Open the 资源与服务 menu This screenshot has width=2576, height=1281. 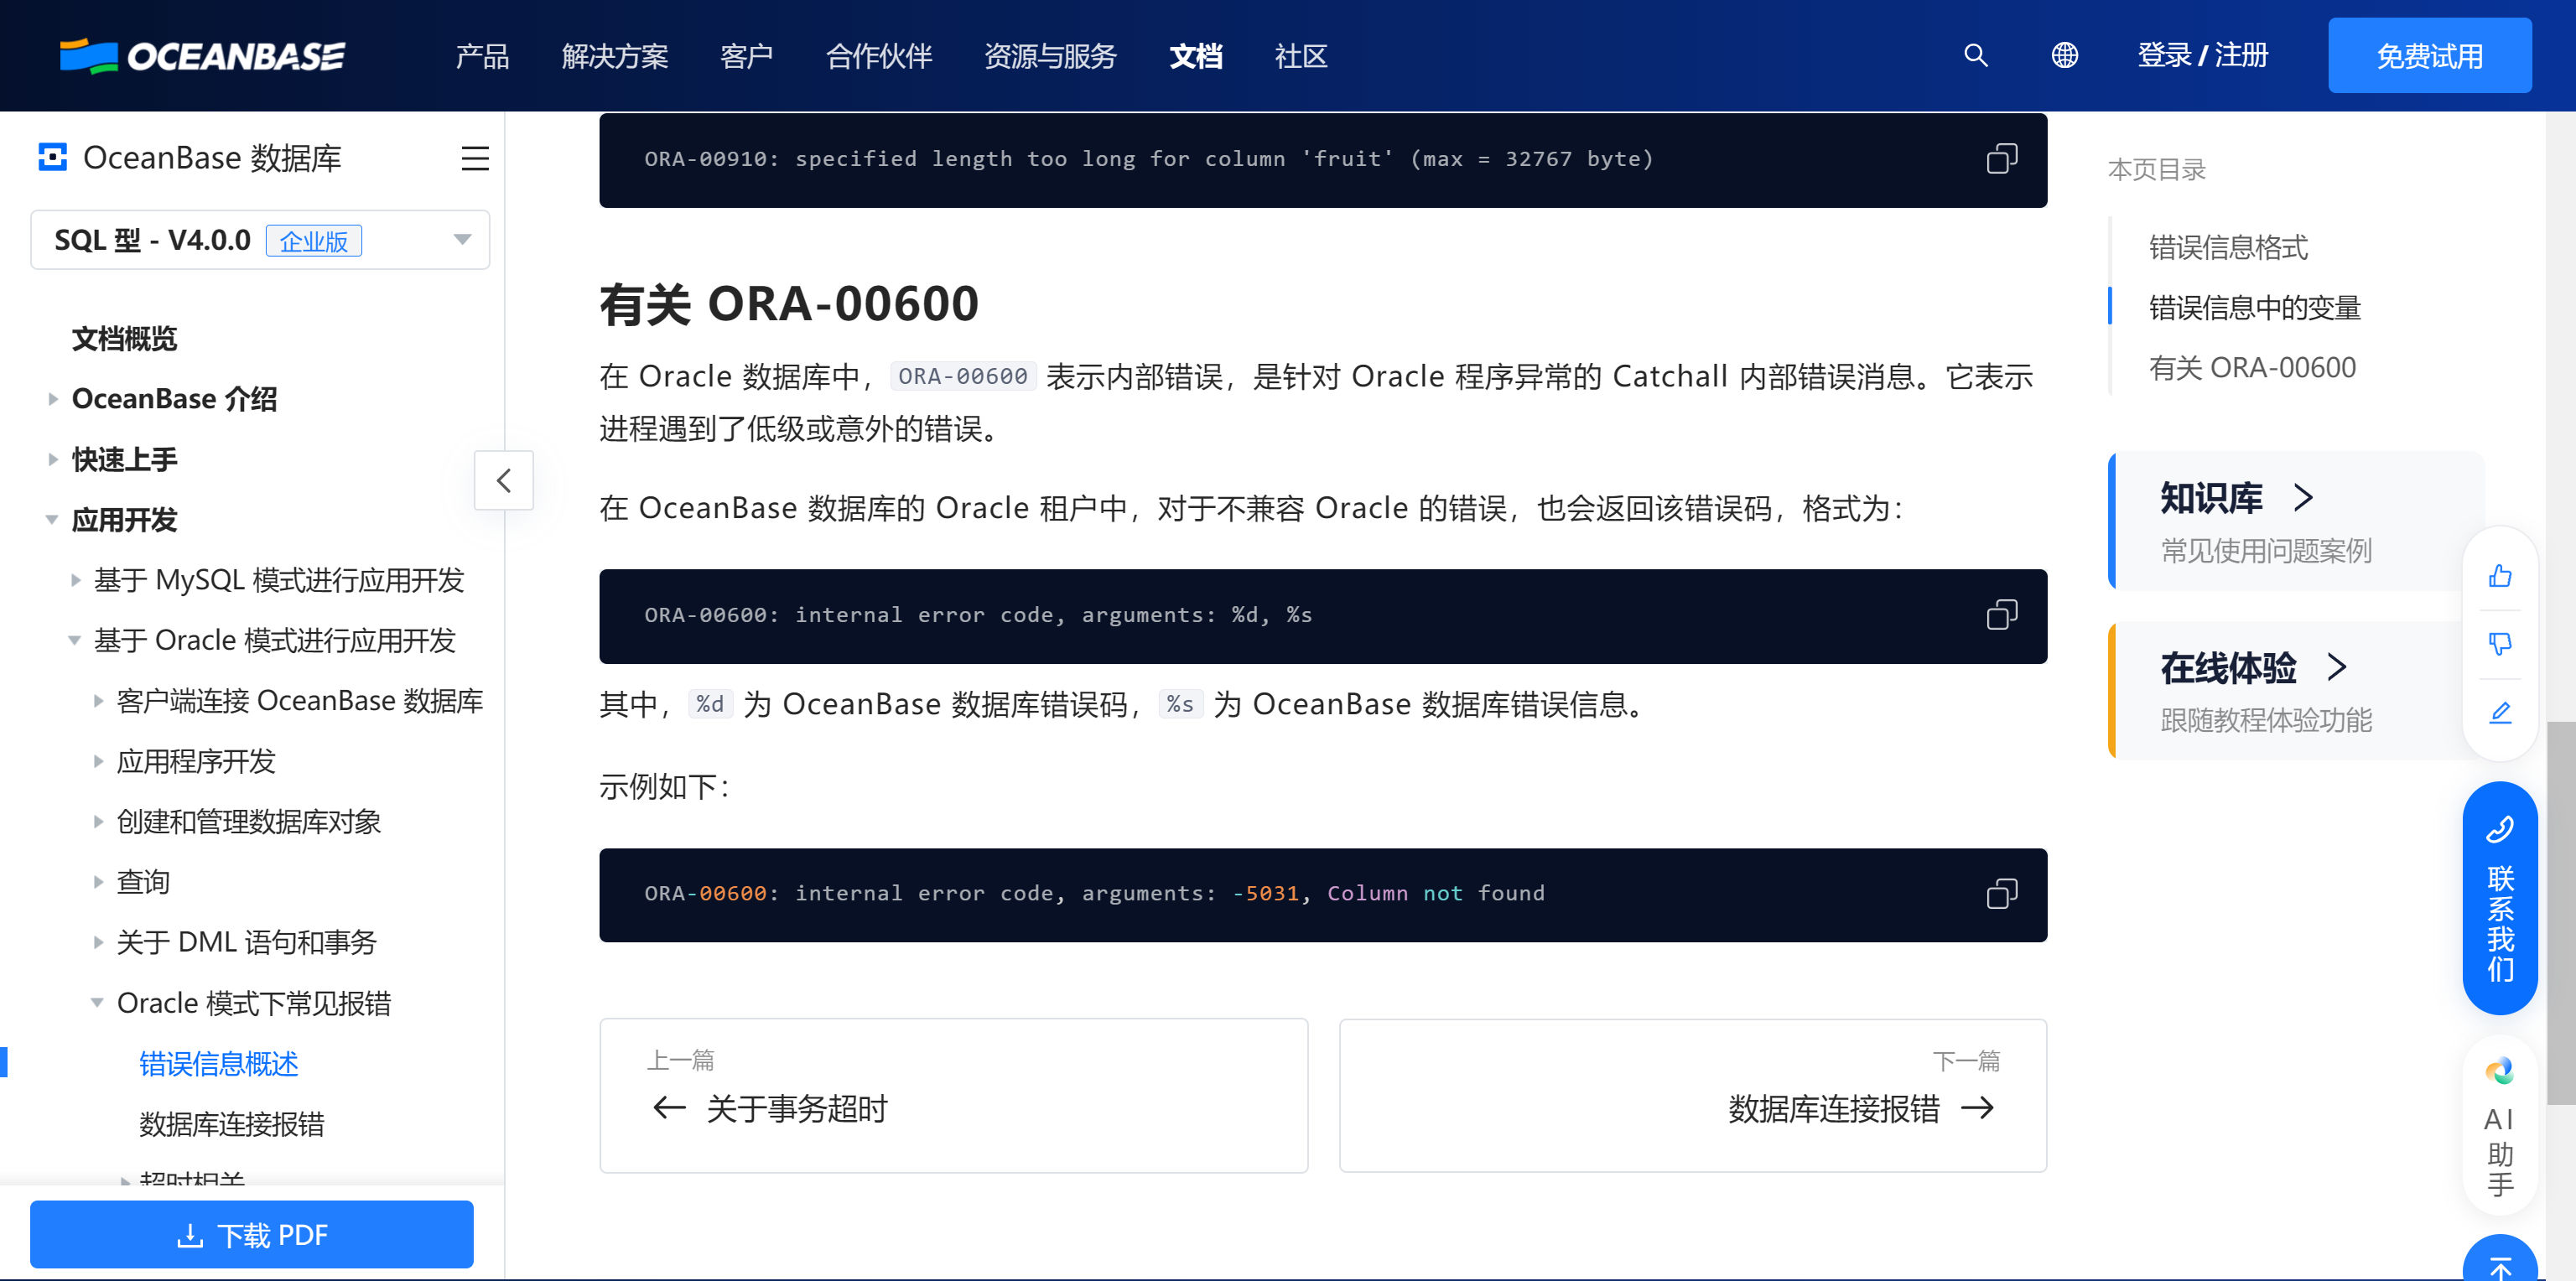pos(1050,56)
